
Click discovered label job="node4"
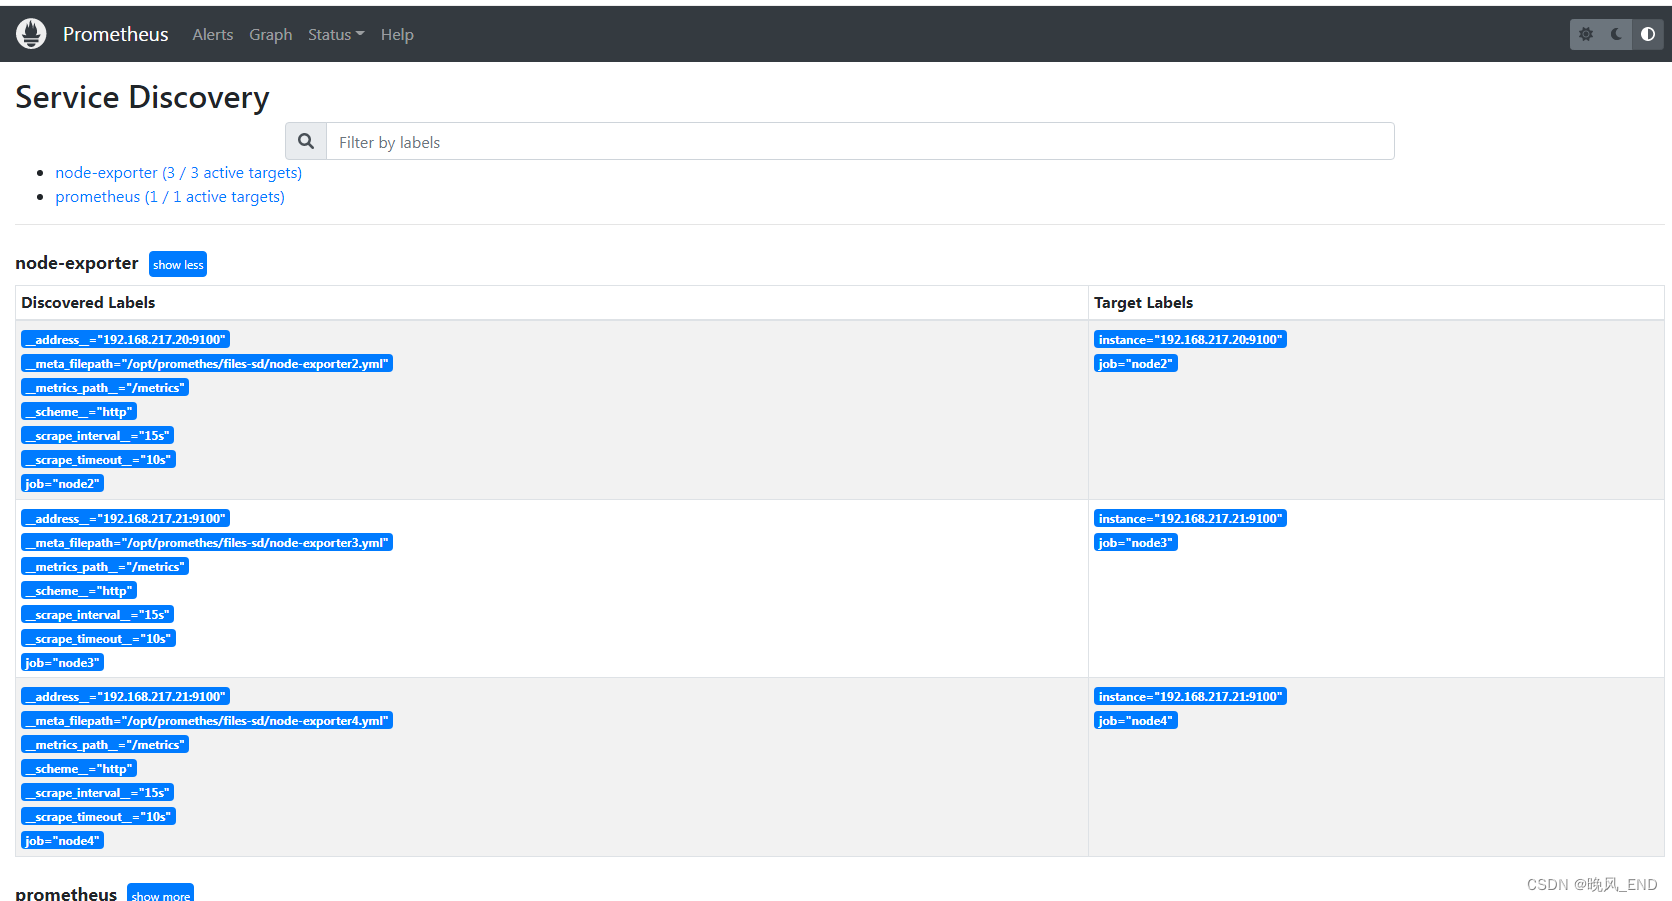62,841
